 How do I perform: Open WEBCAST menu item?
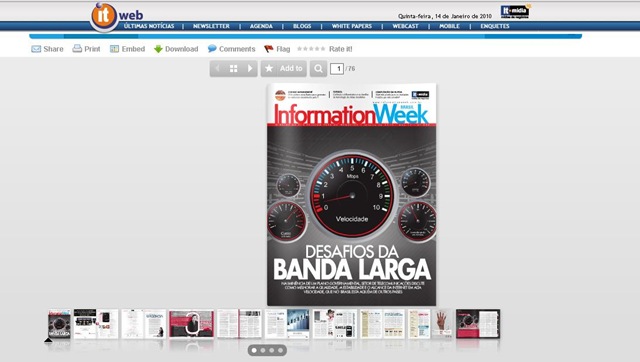(x=405, y=26)
